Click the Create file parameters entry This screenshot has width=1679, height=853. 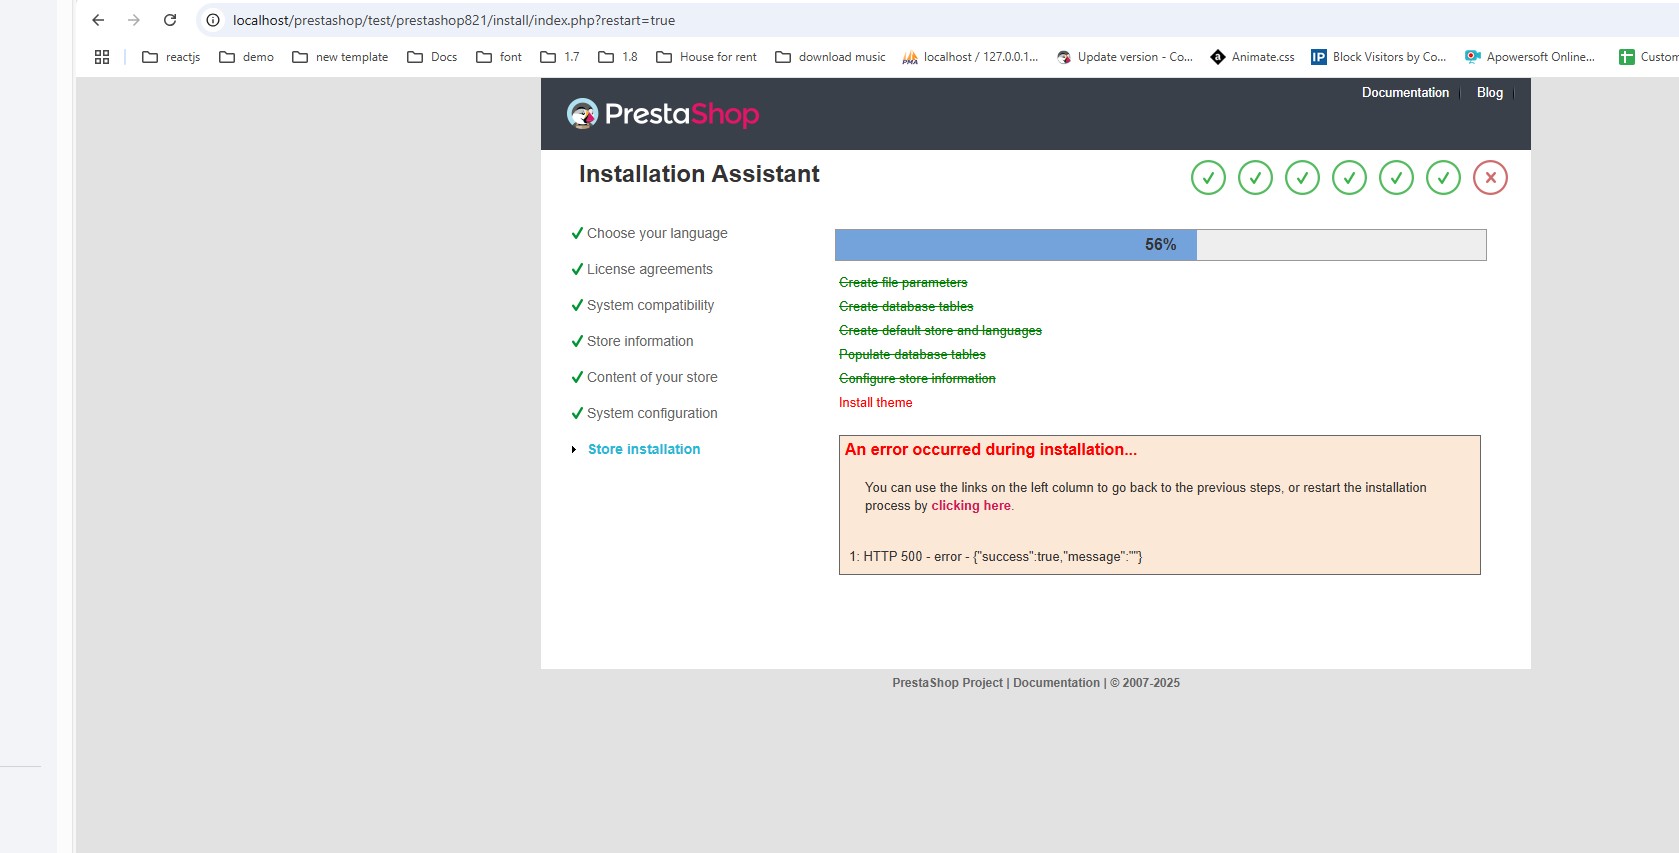(903, 283)
